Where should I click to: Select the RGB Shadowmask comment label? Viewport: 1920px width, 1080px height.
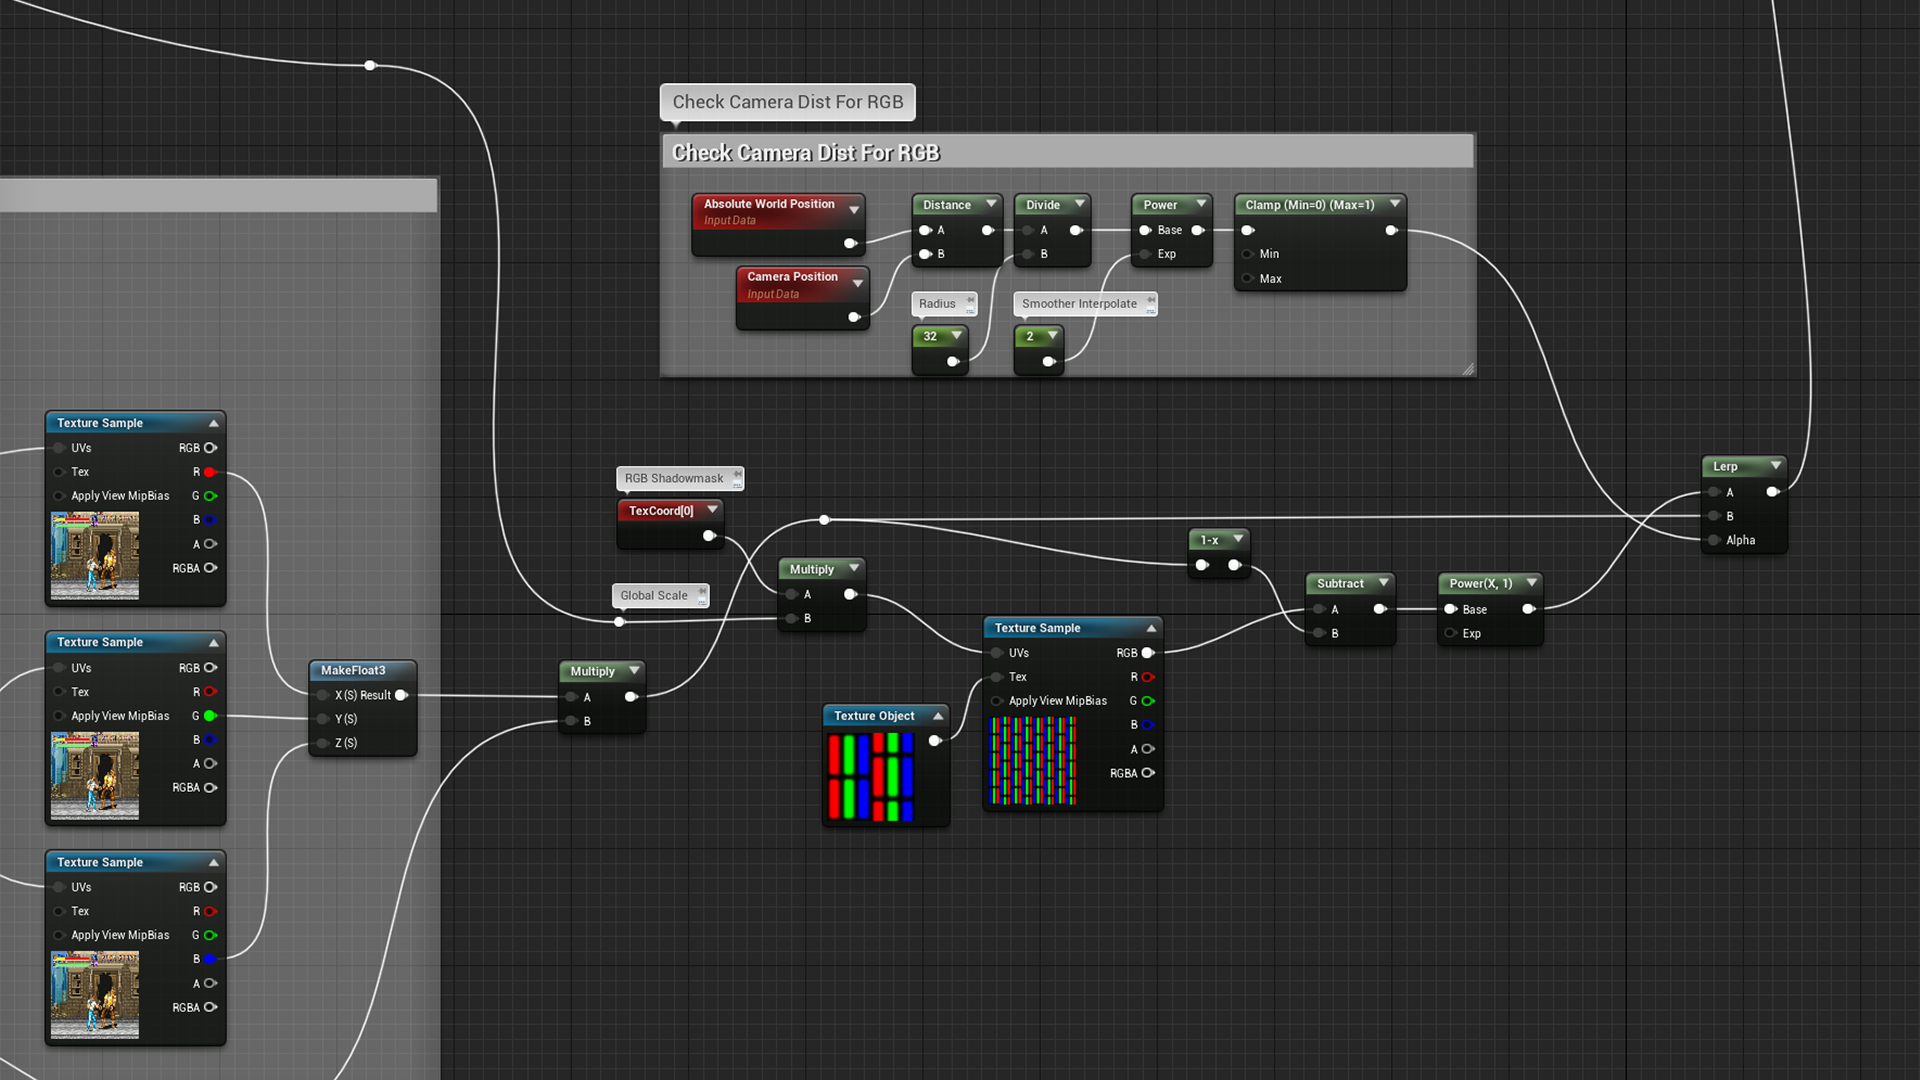tap(674, 478)
